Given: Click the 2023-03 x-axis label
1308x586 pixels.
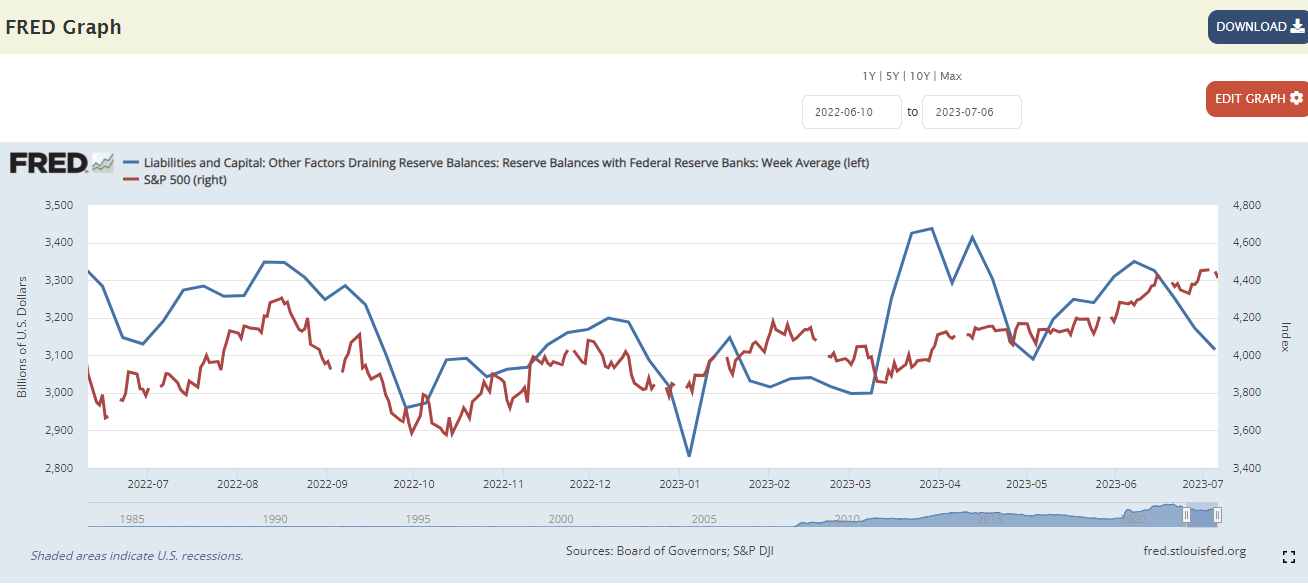Looking at the screenshot, I should 850,483.
